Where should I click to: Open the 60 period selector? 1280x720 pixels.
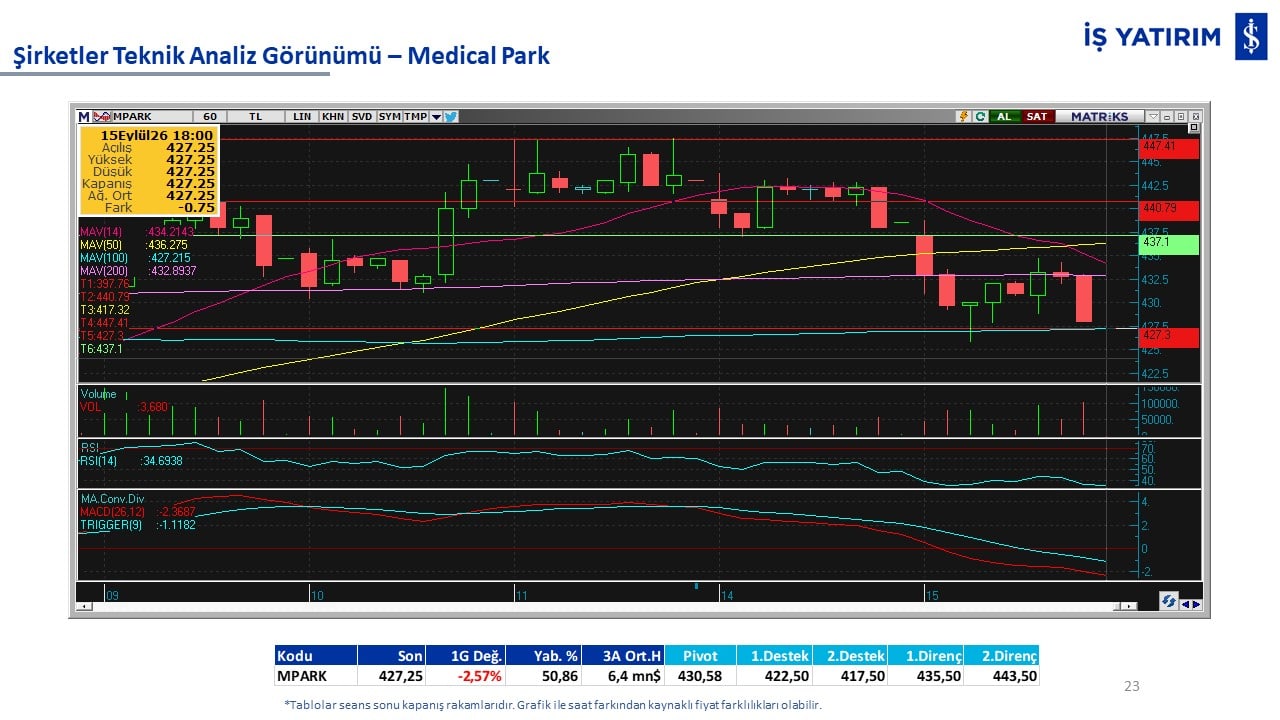click(208, 116)
